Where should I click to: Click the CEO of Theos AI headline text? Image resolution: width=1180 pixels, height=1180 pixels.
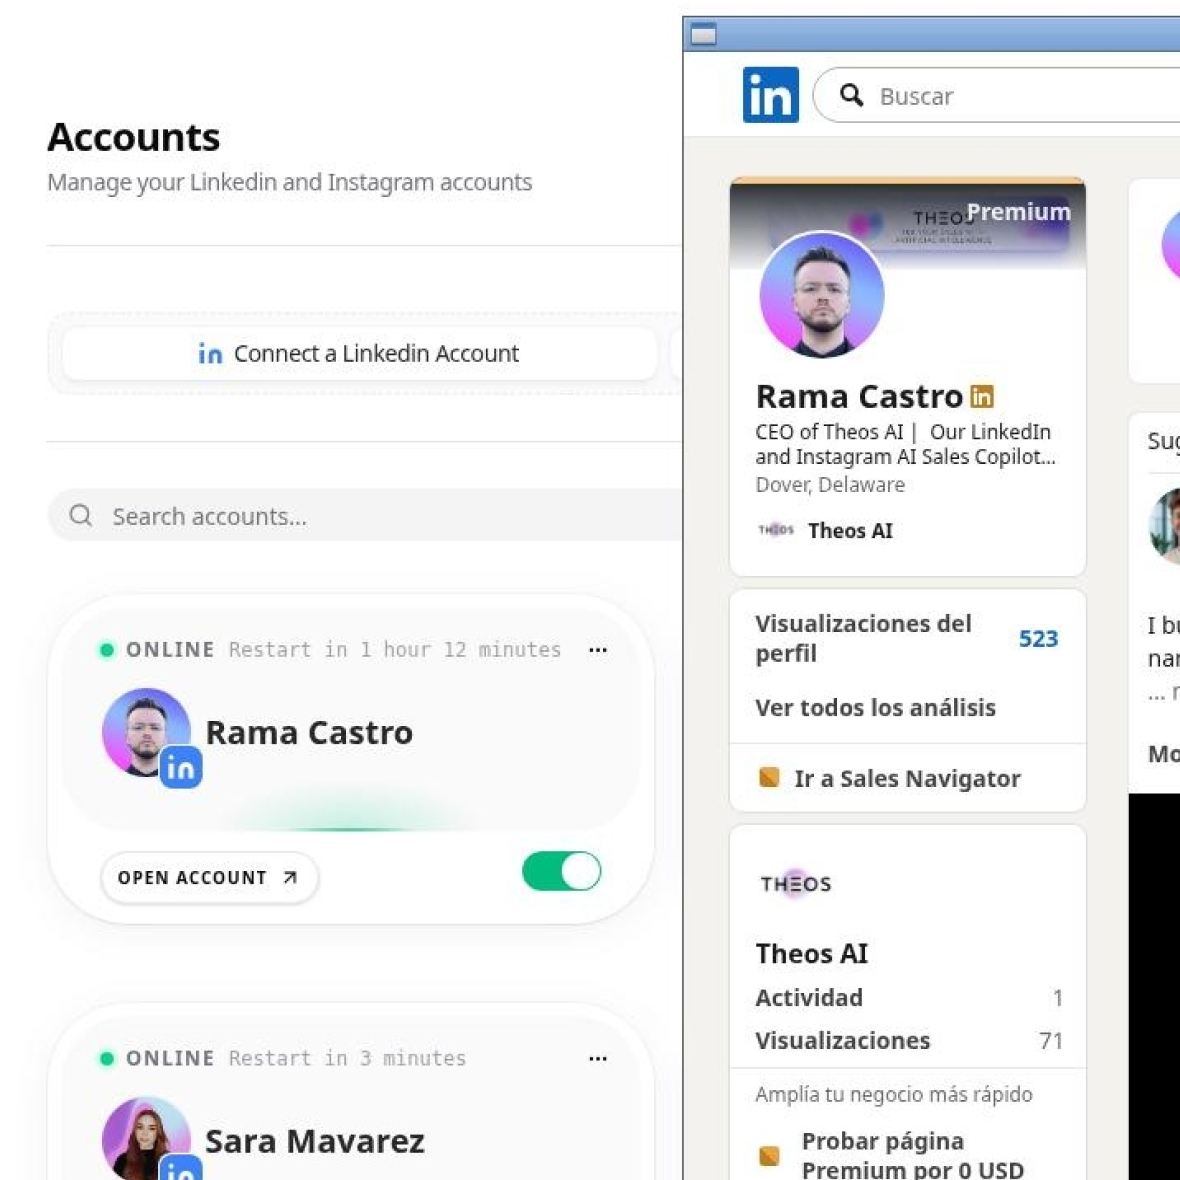[905, 444]
